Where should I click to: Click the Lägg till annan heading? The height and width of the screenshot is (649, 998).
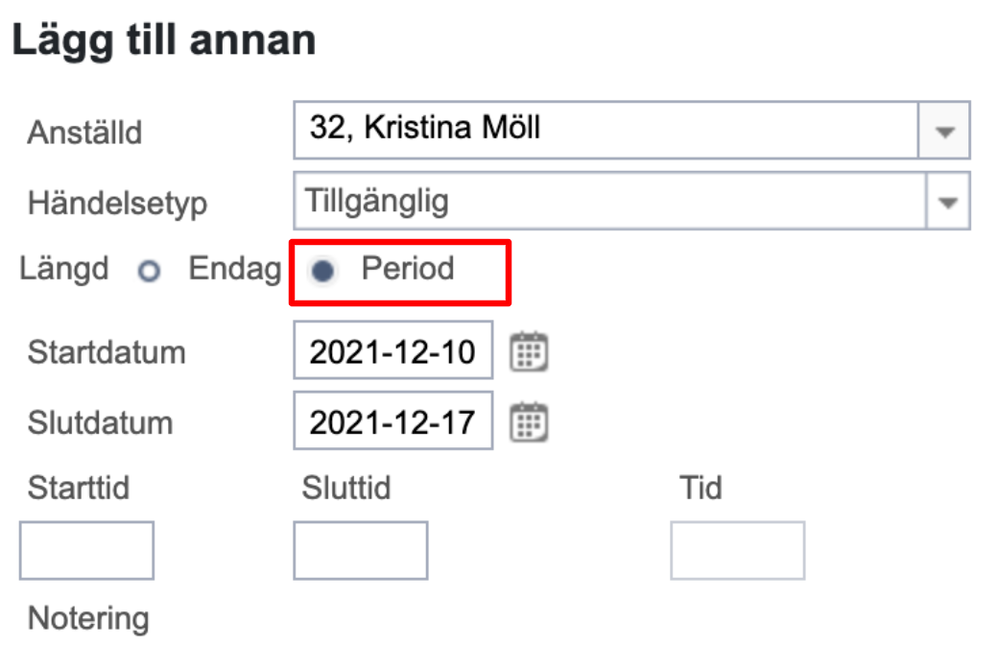[x=164, y=42]
